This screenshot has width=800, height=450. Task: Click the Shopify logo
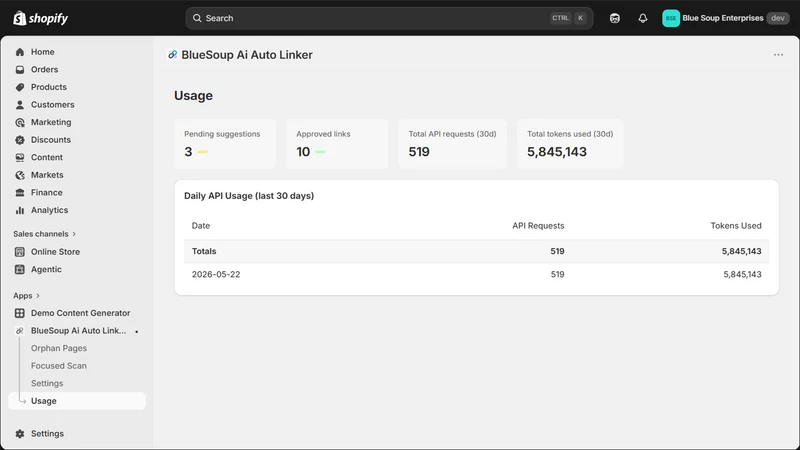click(41, 18)
